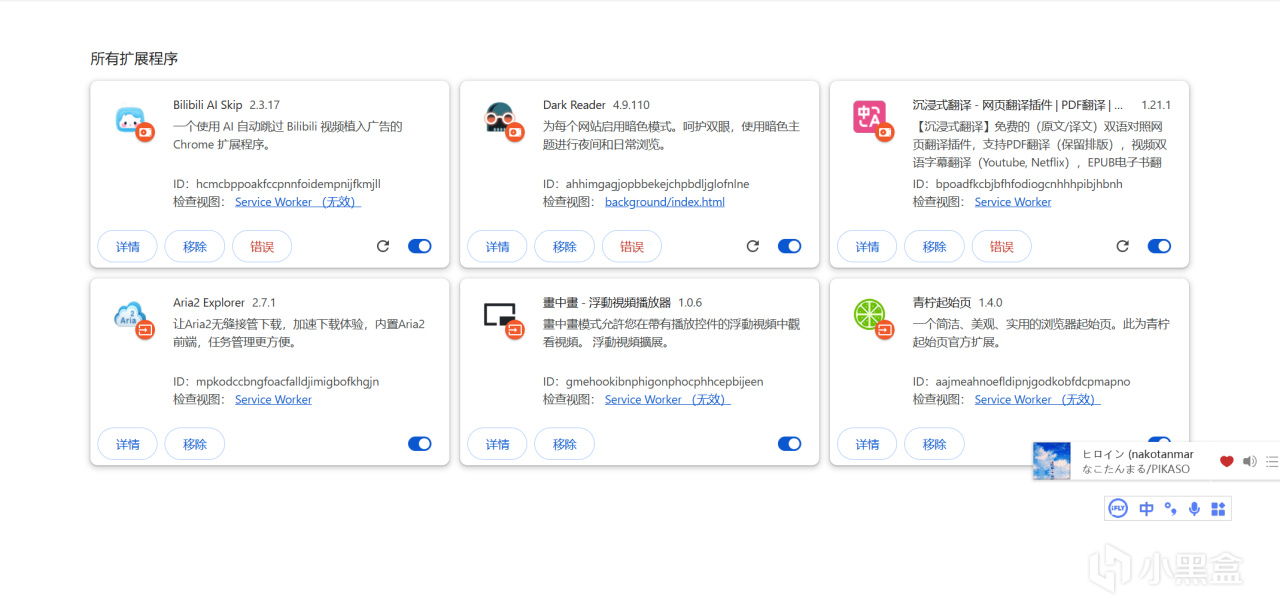View errors (错误) for 沉浸式翻译
1280x609 pixels.
1002,246
